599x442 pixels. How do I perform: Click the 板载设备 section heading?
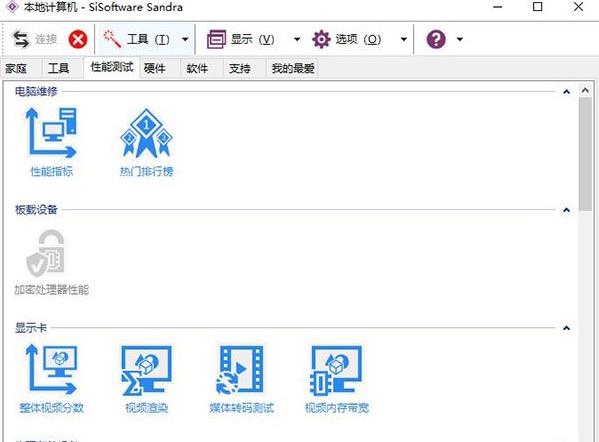tap(36, 210)
